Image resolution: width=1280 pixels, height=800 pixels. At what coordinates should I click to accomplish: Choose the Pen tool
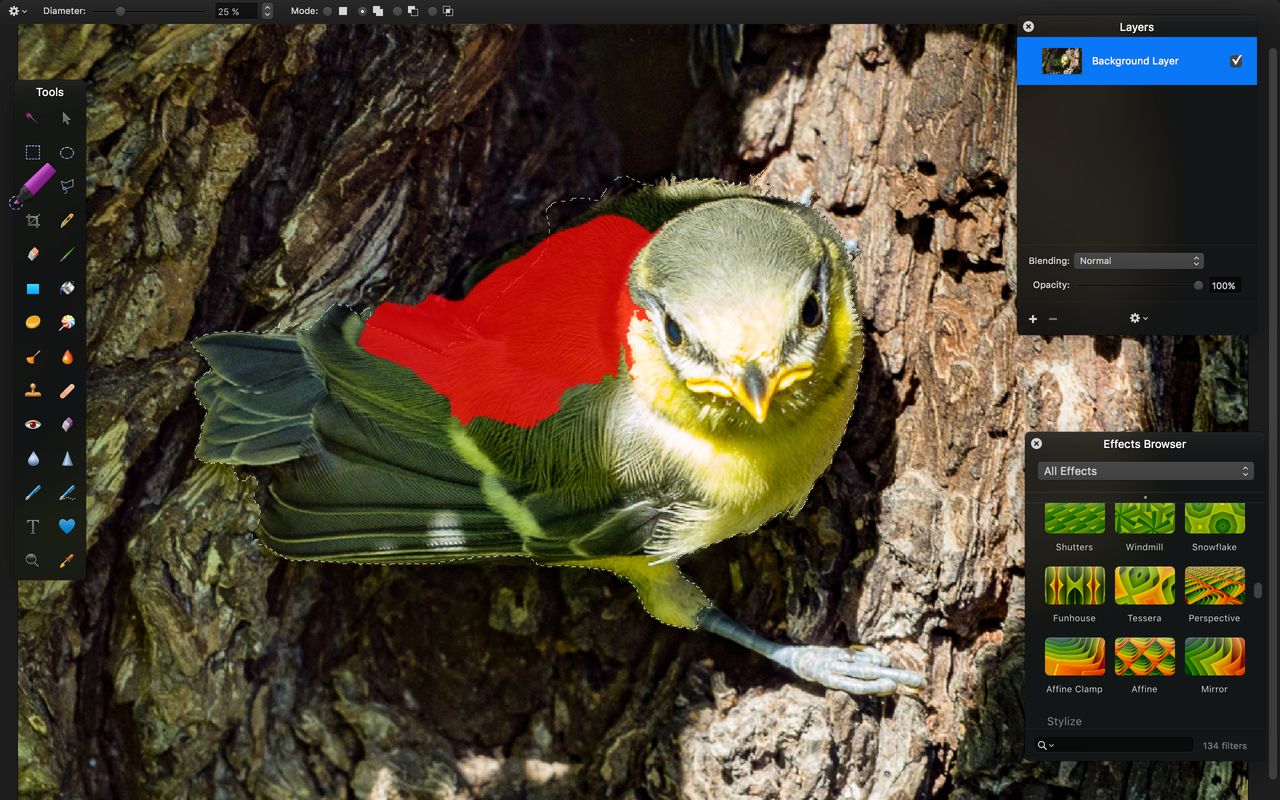pyautogui.click(x=33, y=492)
